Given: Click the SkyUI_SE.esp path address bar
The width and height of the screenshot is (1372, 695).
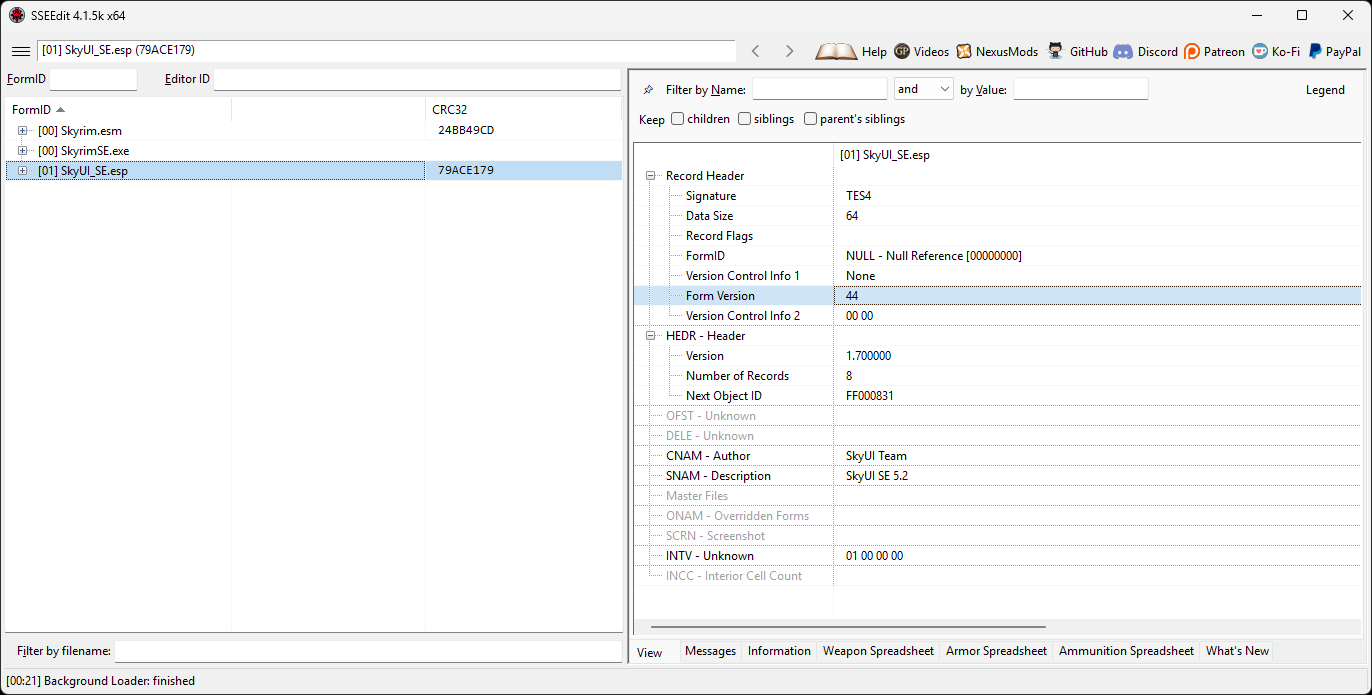Looking at the screenshot, I should click(386, 51).
